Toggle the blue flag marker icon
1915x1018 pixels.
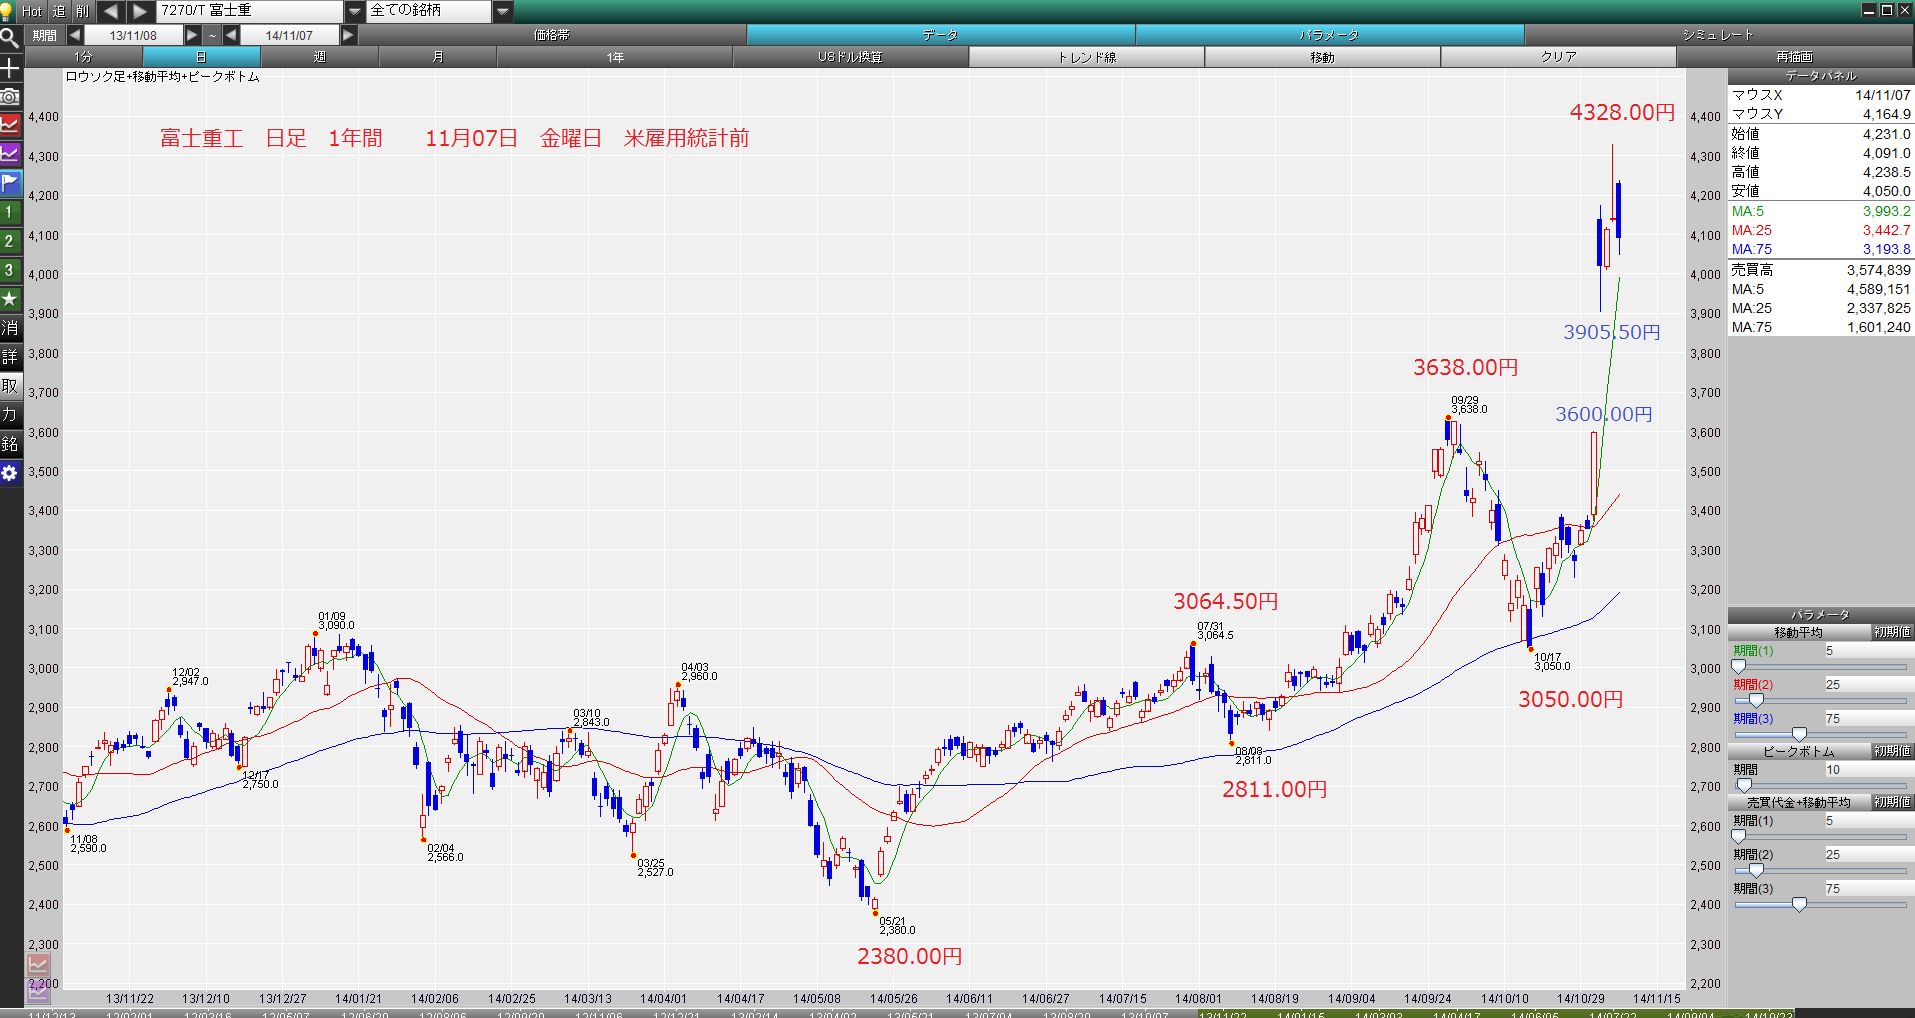point(10,183)
